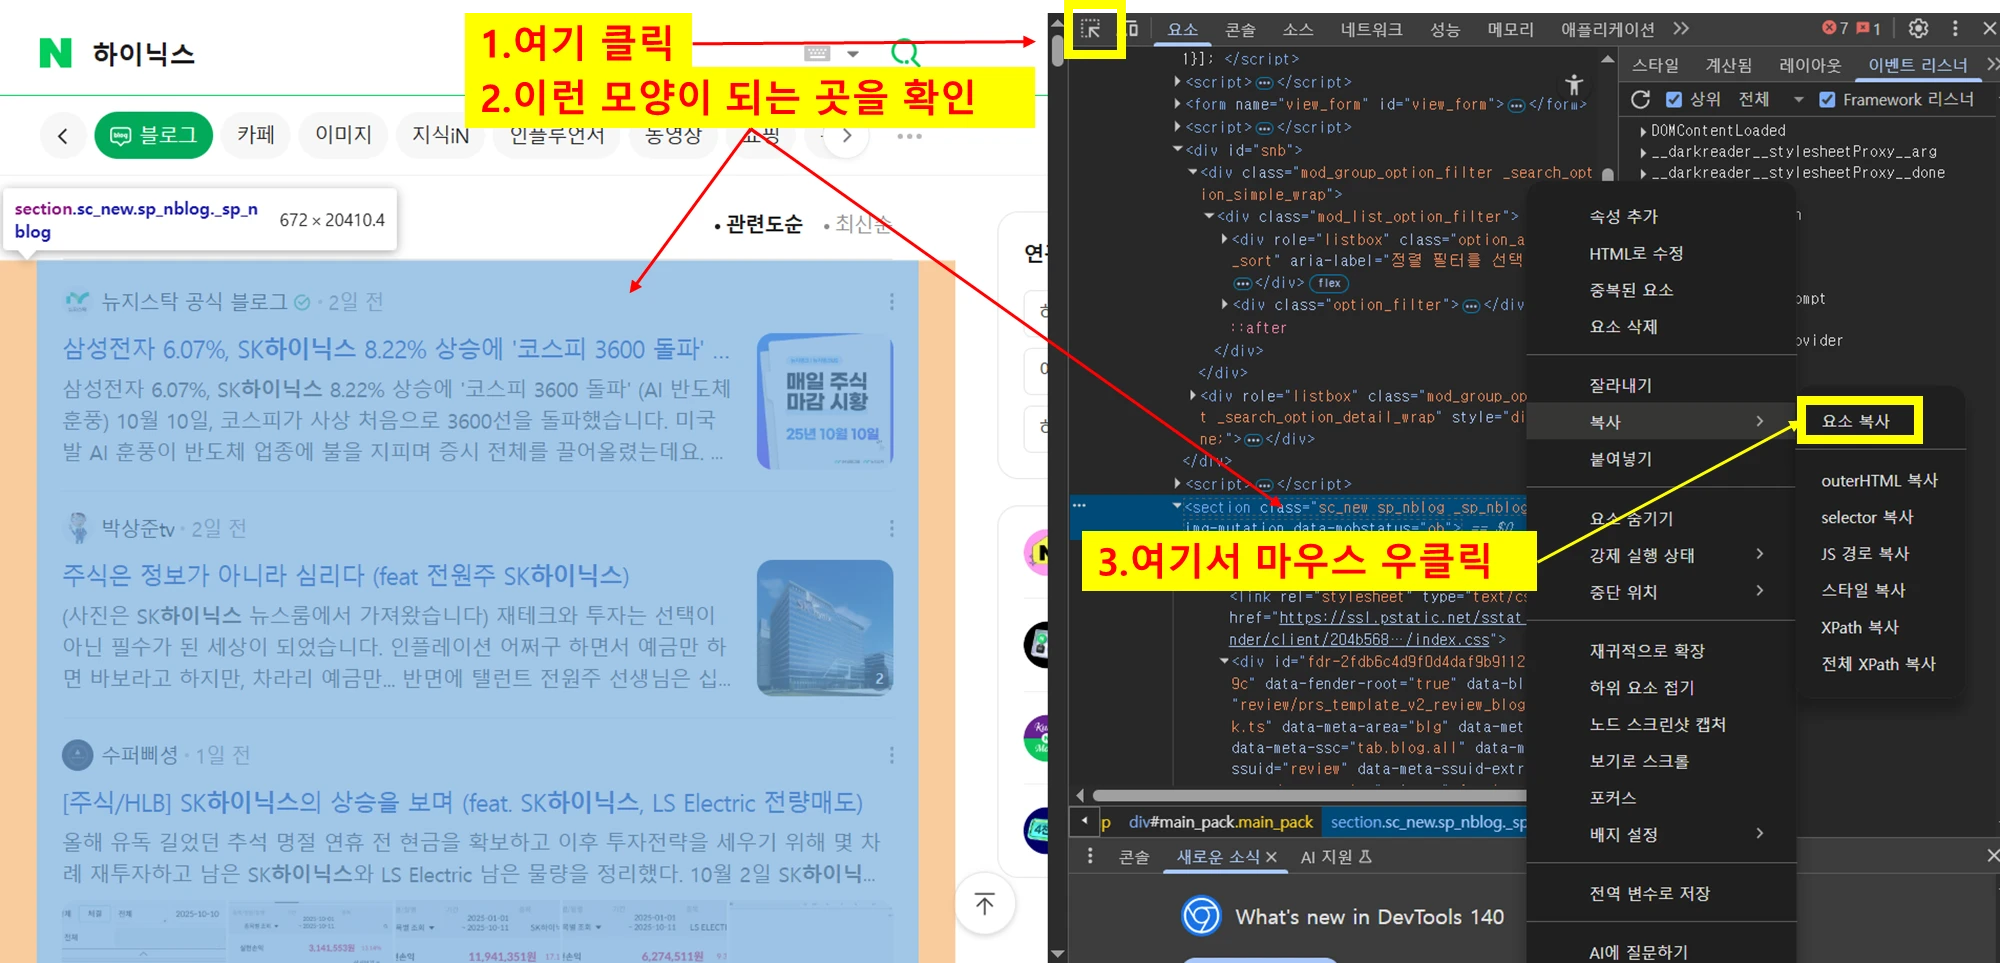Click the red error count indicator
Screen dimensions: 2000x963
coord(1835,28)
